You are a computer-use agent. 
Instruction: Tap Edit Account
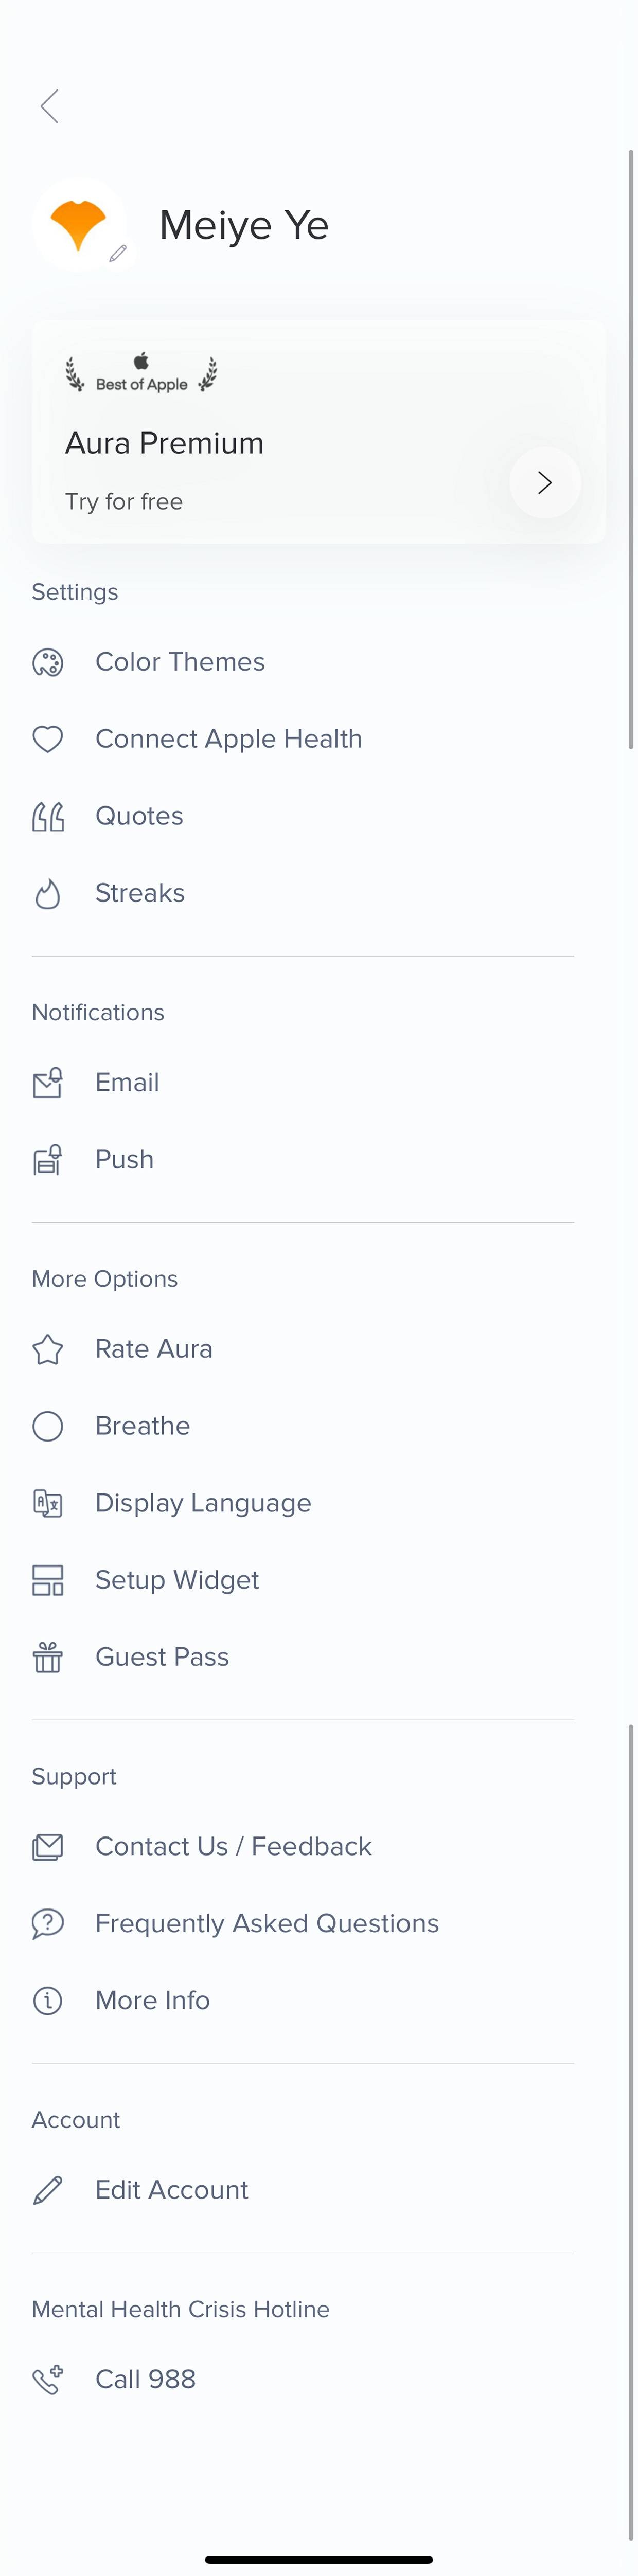pos(303,2190)
